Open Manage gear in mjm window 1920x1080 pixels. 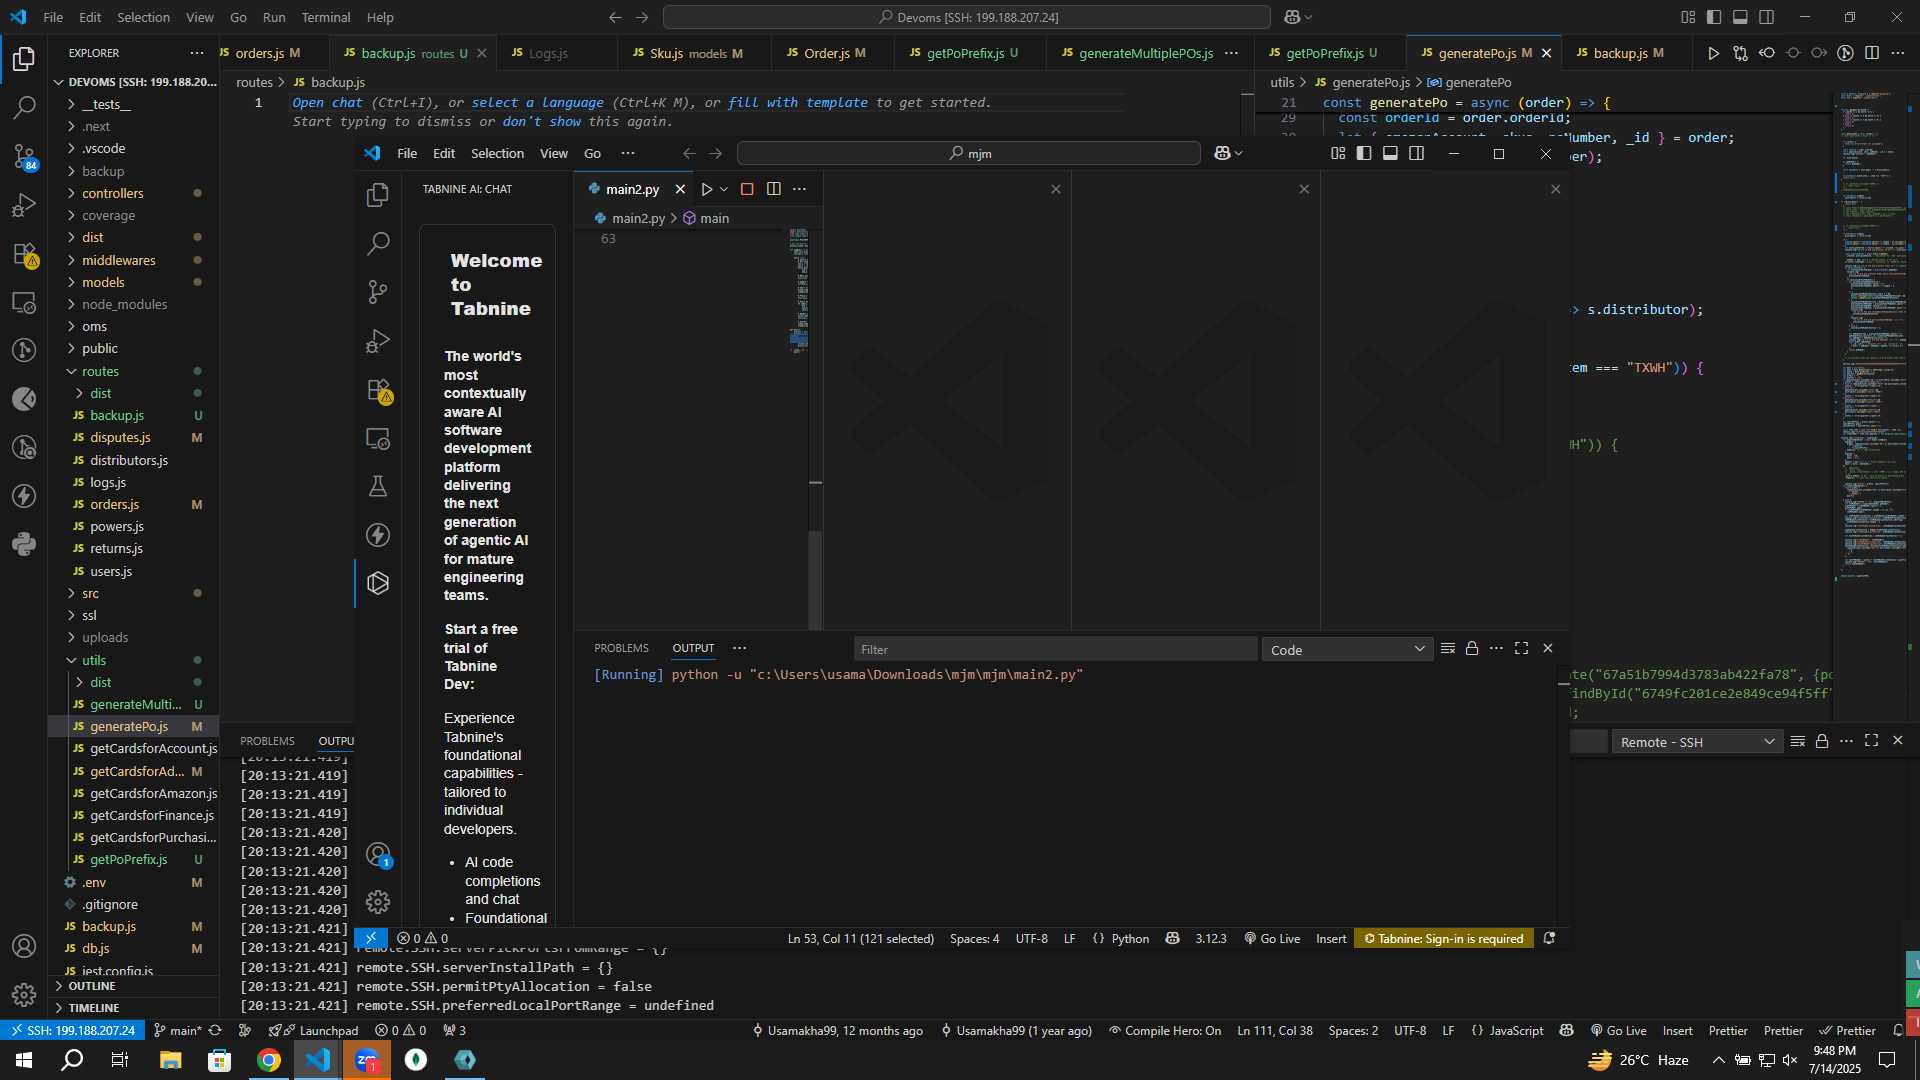[x=378, y=902]
